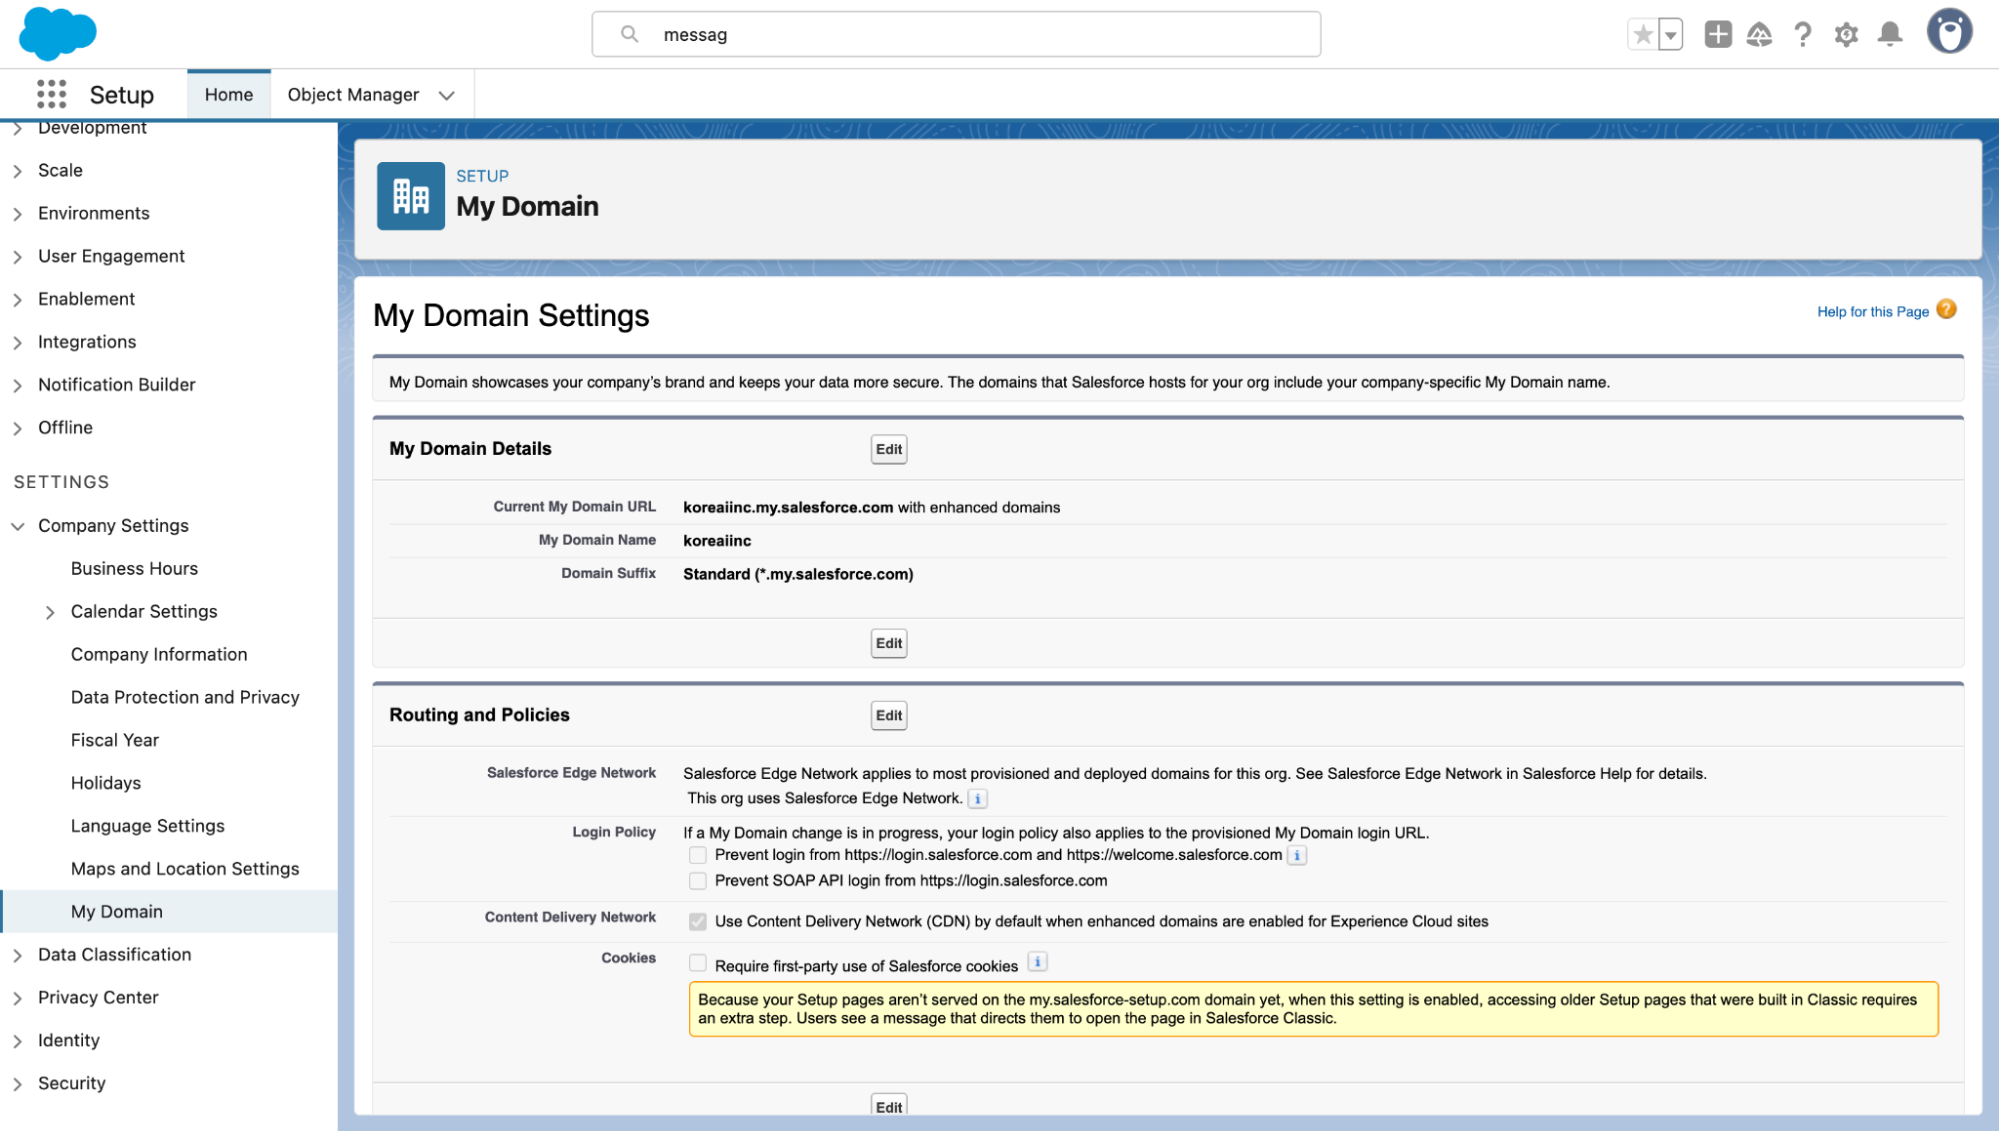This screenshot has width=1999, height=1132.
Task: Expand the Notification Builder section
Action: (x=17, y=386)
